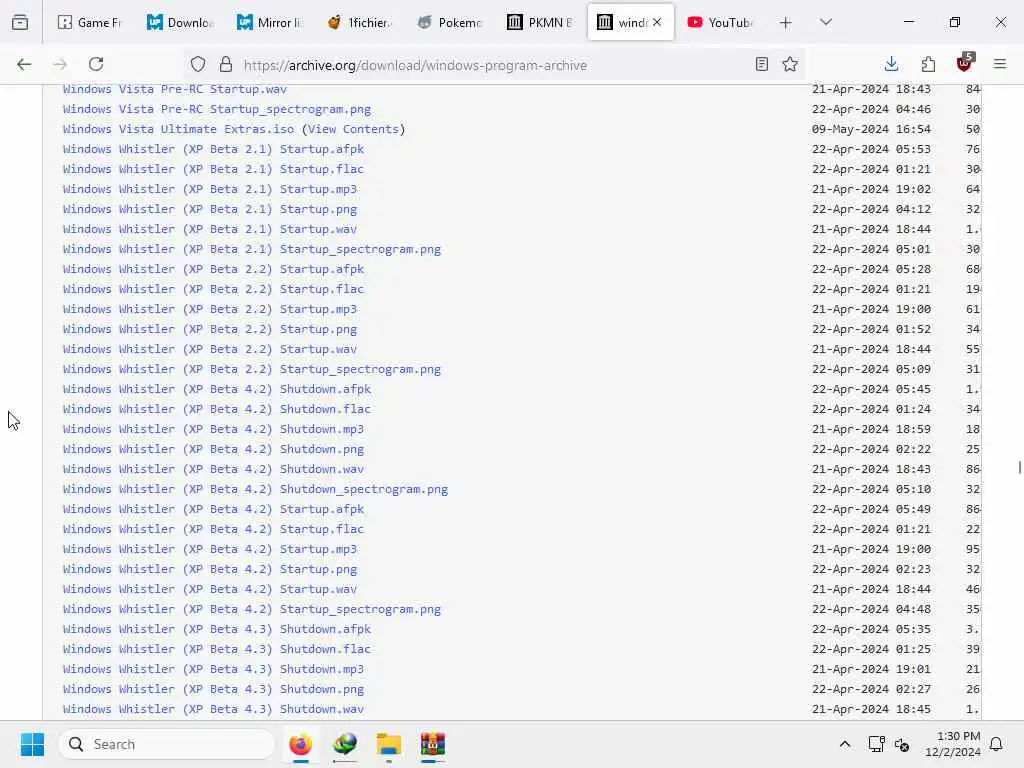Open notifications bell icon
The width and height of the screenshot is (1024, 768).
click(x=997, y=744)
